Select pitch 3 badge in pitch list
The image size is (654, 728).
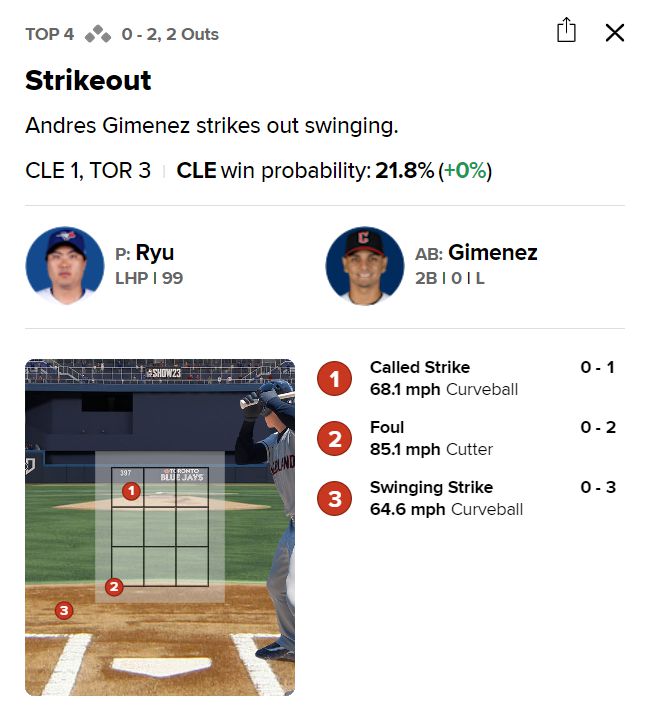tap(335, 498)
